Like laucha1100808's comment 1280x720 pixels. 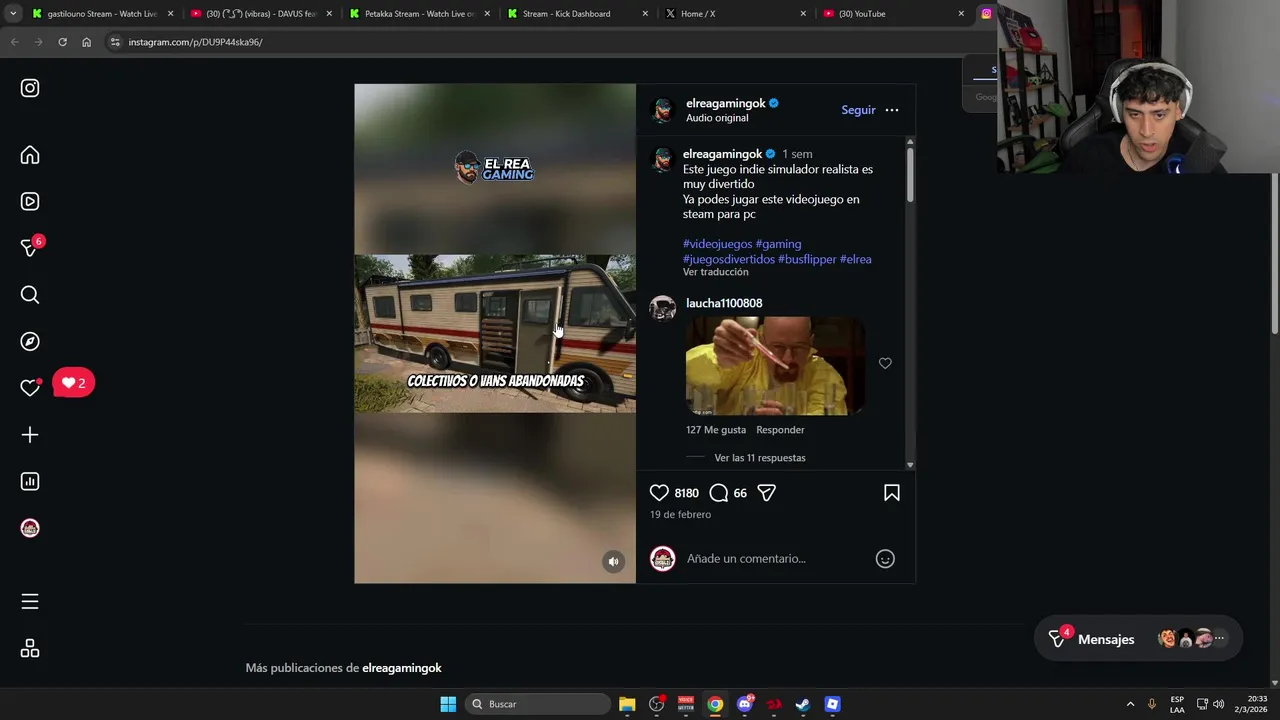(885, 363)
